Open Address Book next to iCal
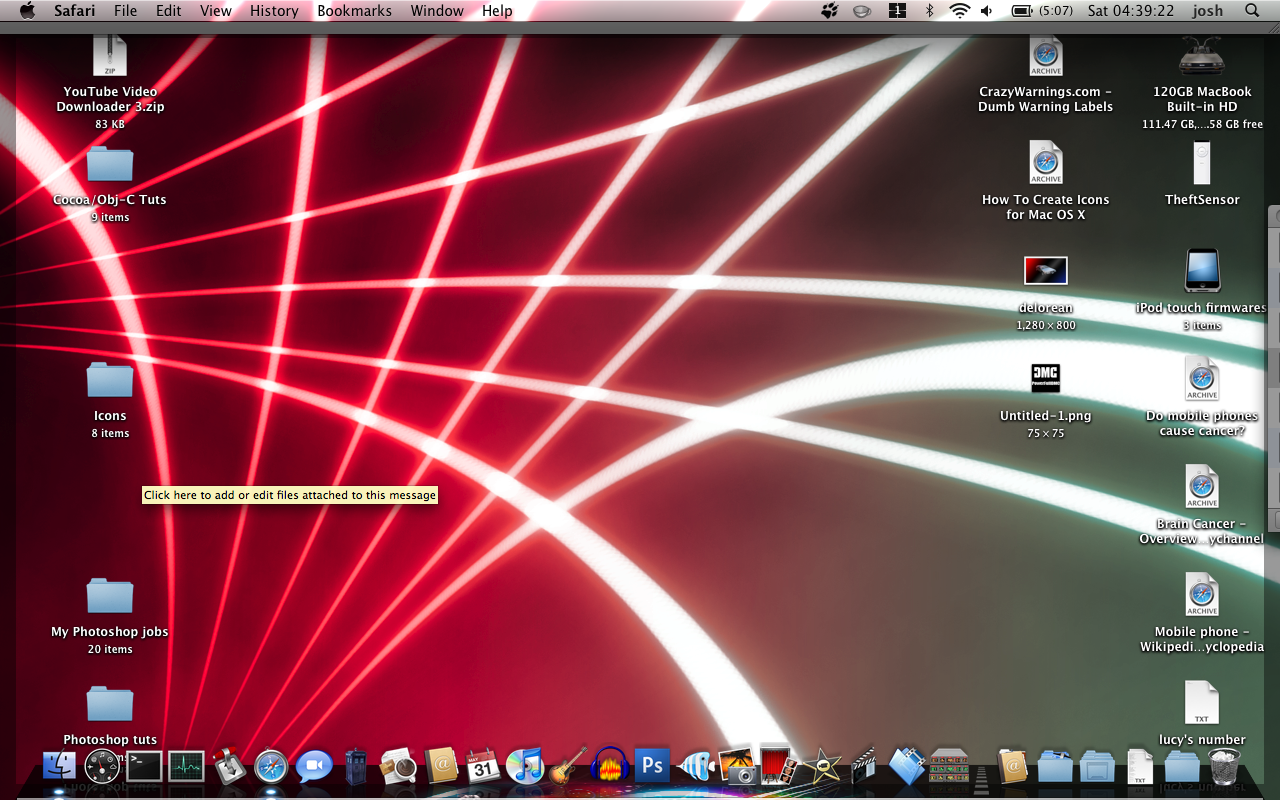Viewport: 1280px width, 800px height. pos(441,767)
